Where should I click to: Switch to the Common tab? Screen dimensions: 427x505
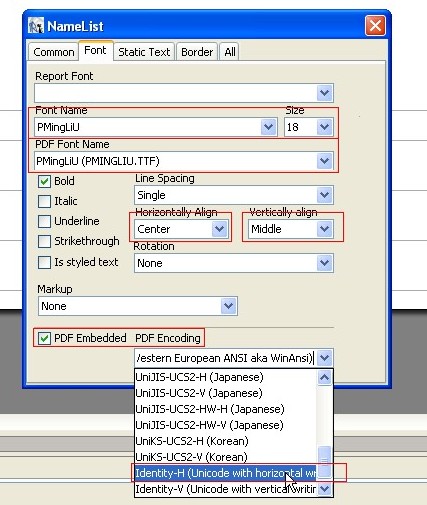tap(54, 52)
